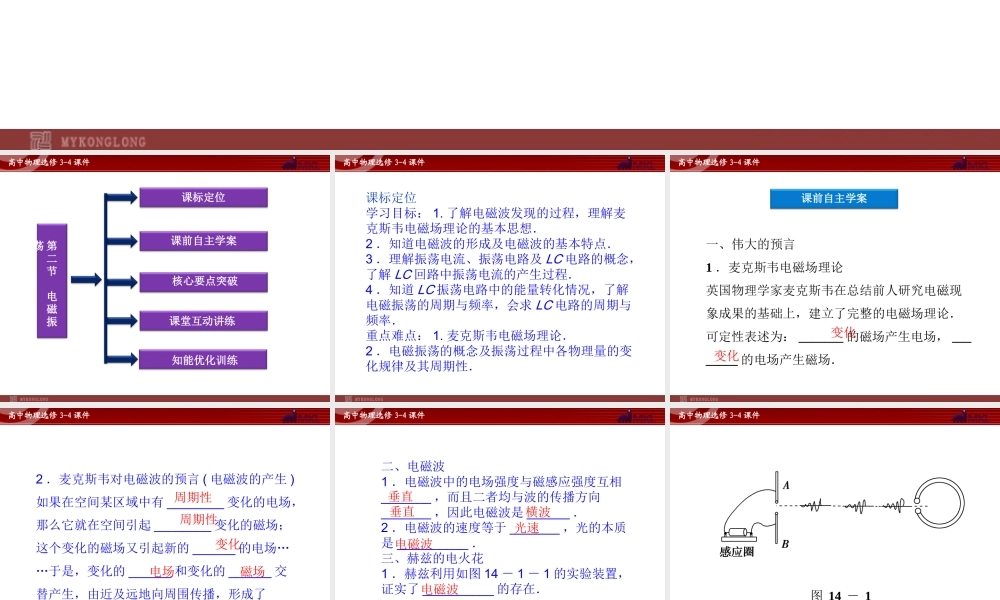Click the 一、伟大的预言 heading

point(750,244)
